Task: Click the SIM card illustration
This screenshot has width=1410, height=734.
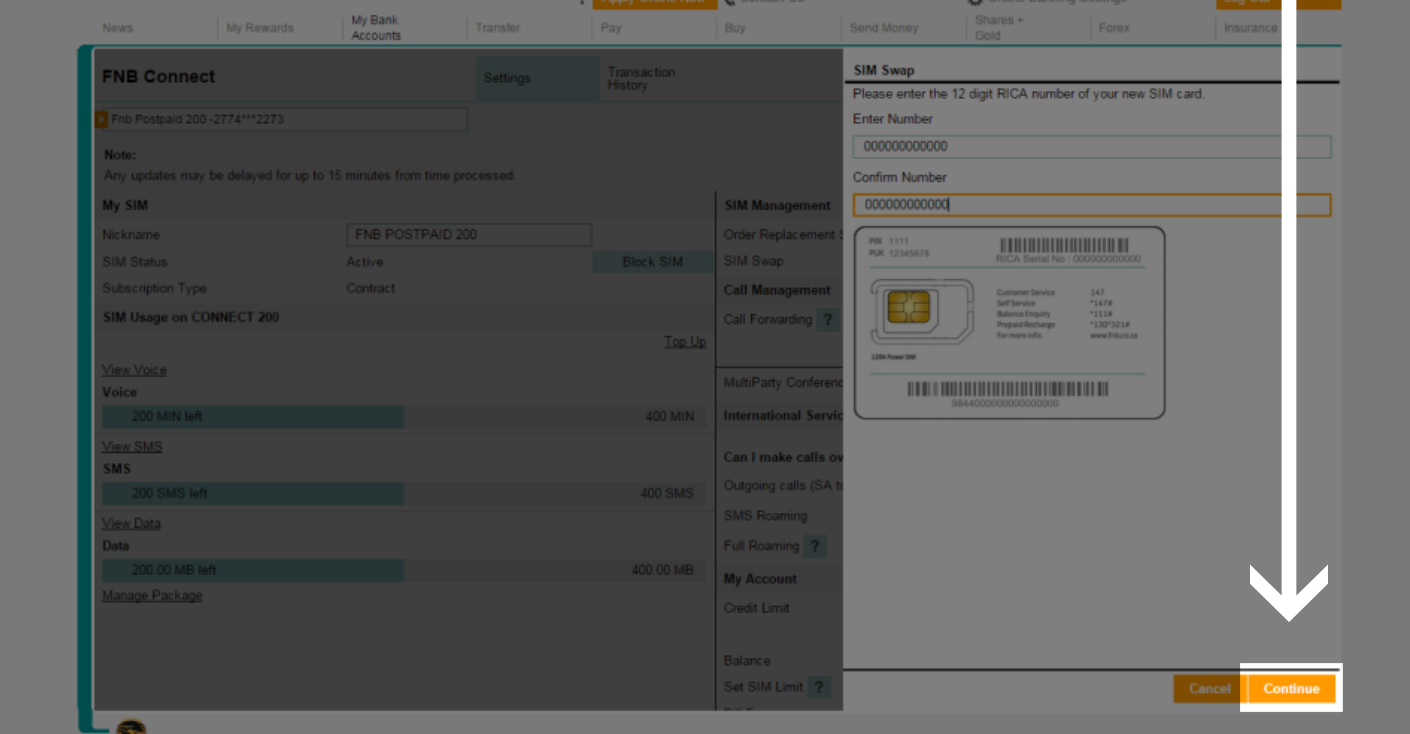Action: pyautogui.click(x=1010, y=322)
